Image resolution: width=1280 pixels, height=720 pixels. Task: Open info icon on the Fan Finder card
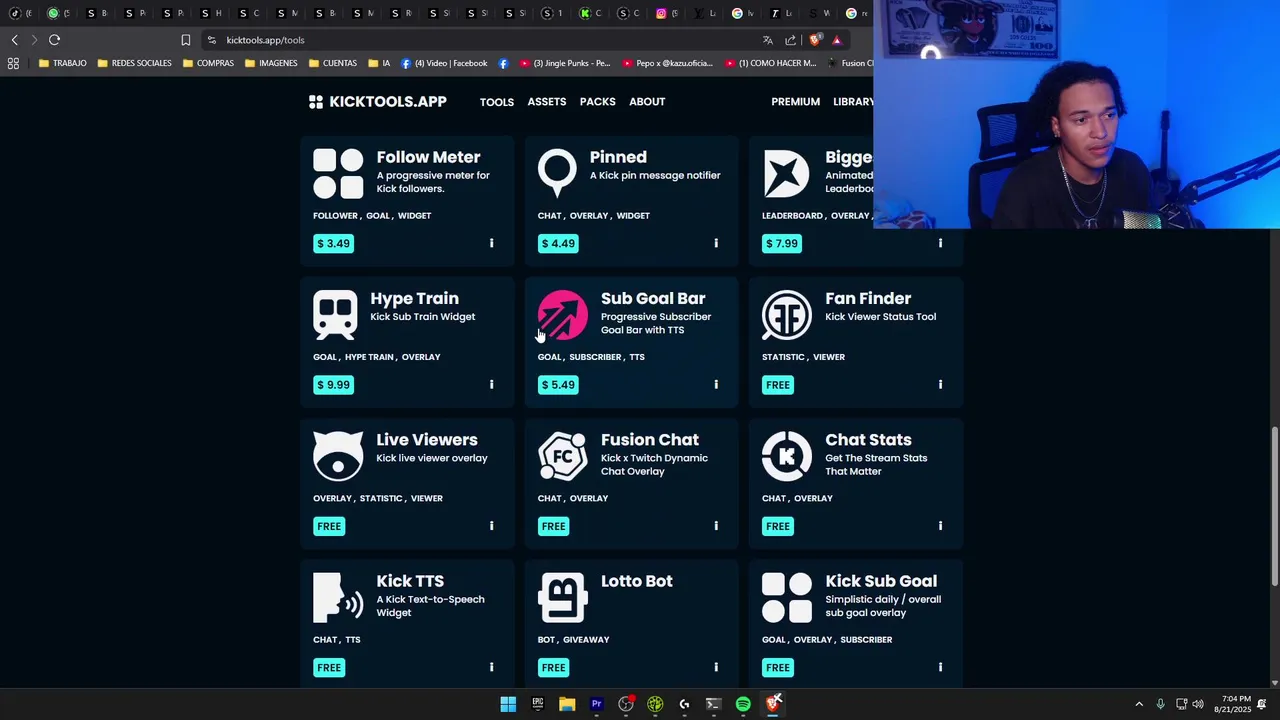click(940, 384)
